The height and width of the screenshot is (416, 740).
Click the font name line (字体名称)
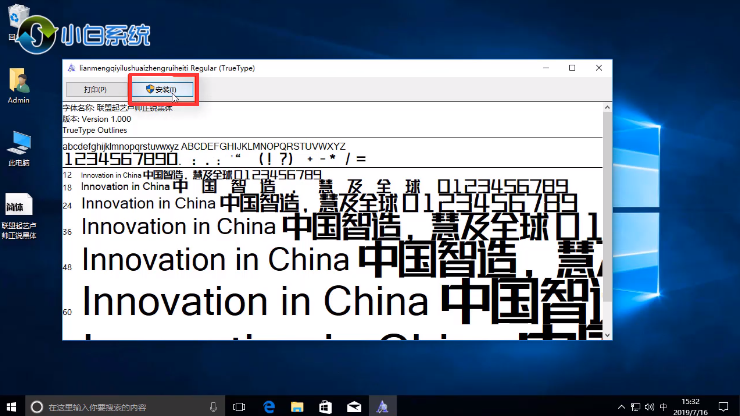(x=118, y=108)
